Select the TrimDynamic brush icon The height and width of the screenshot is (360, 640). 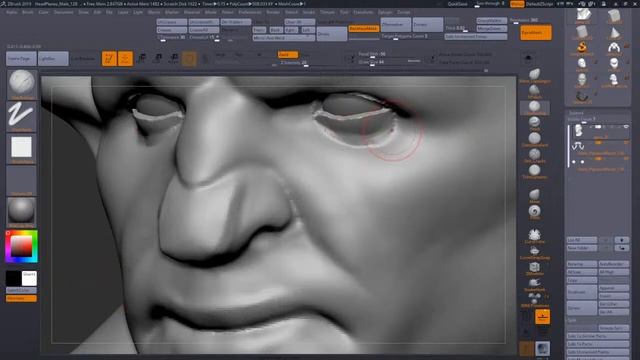(534, 171)
